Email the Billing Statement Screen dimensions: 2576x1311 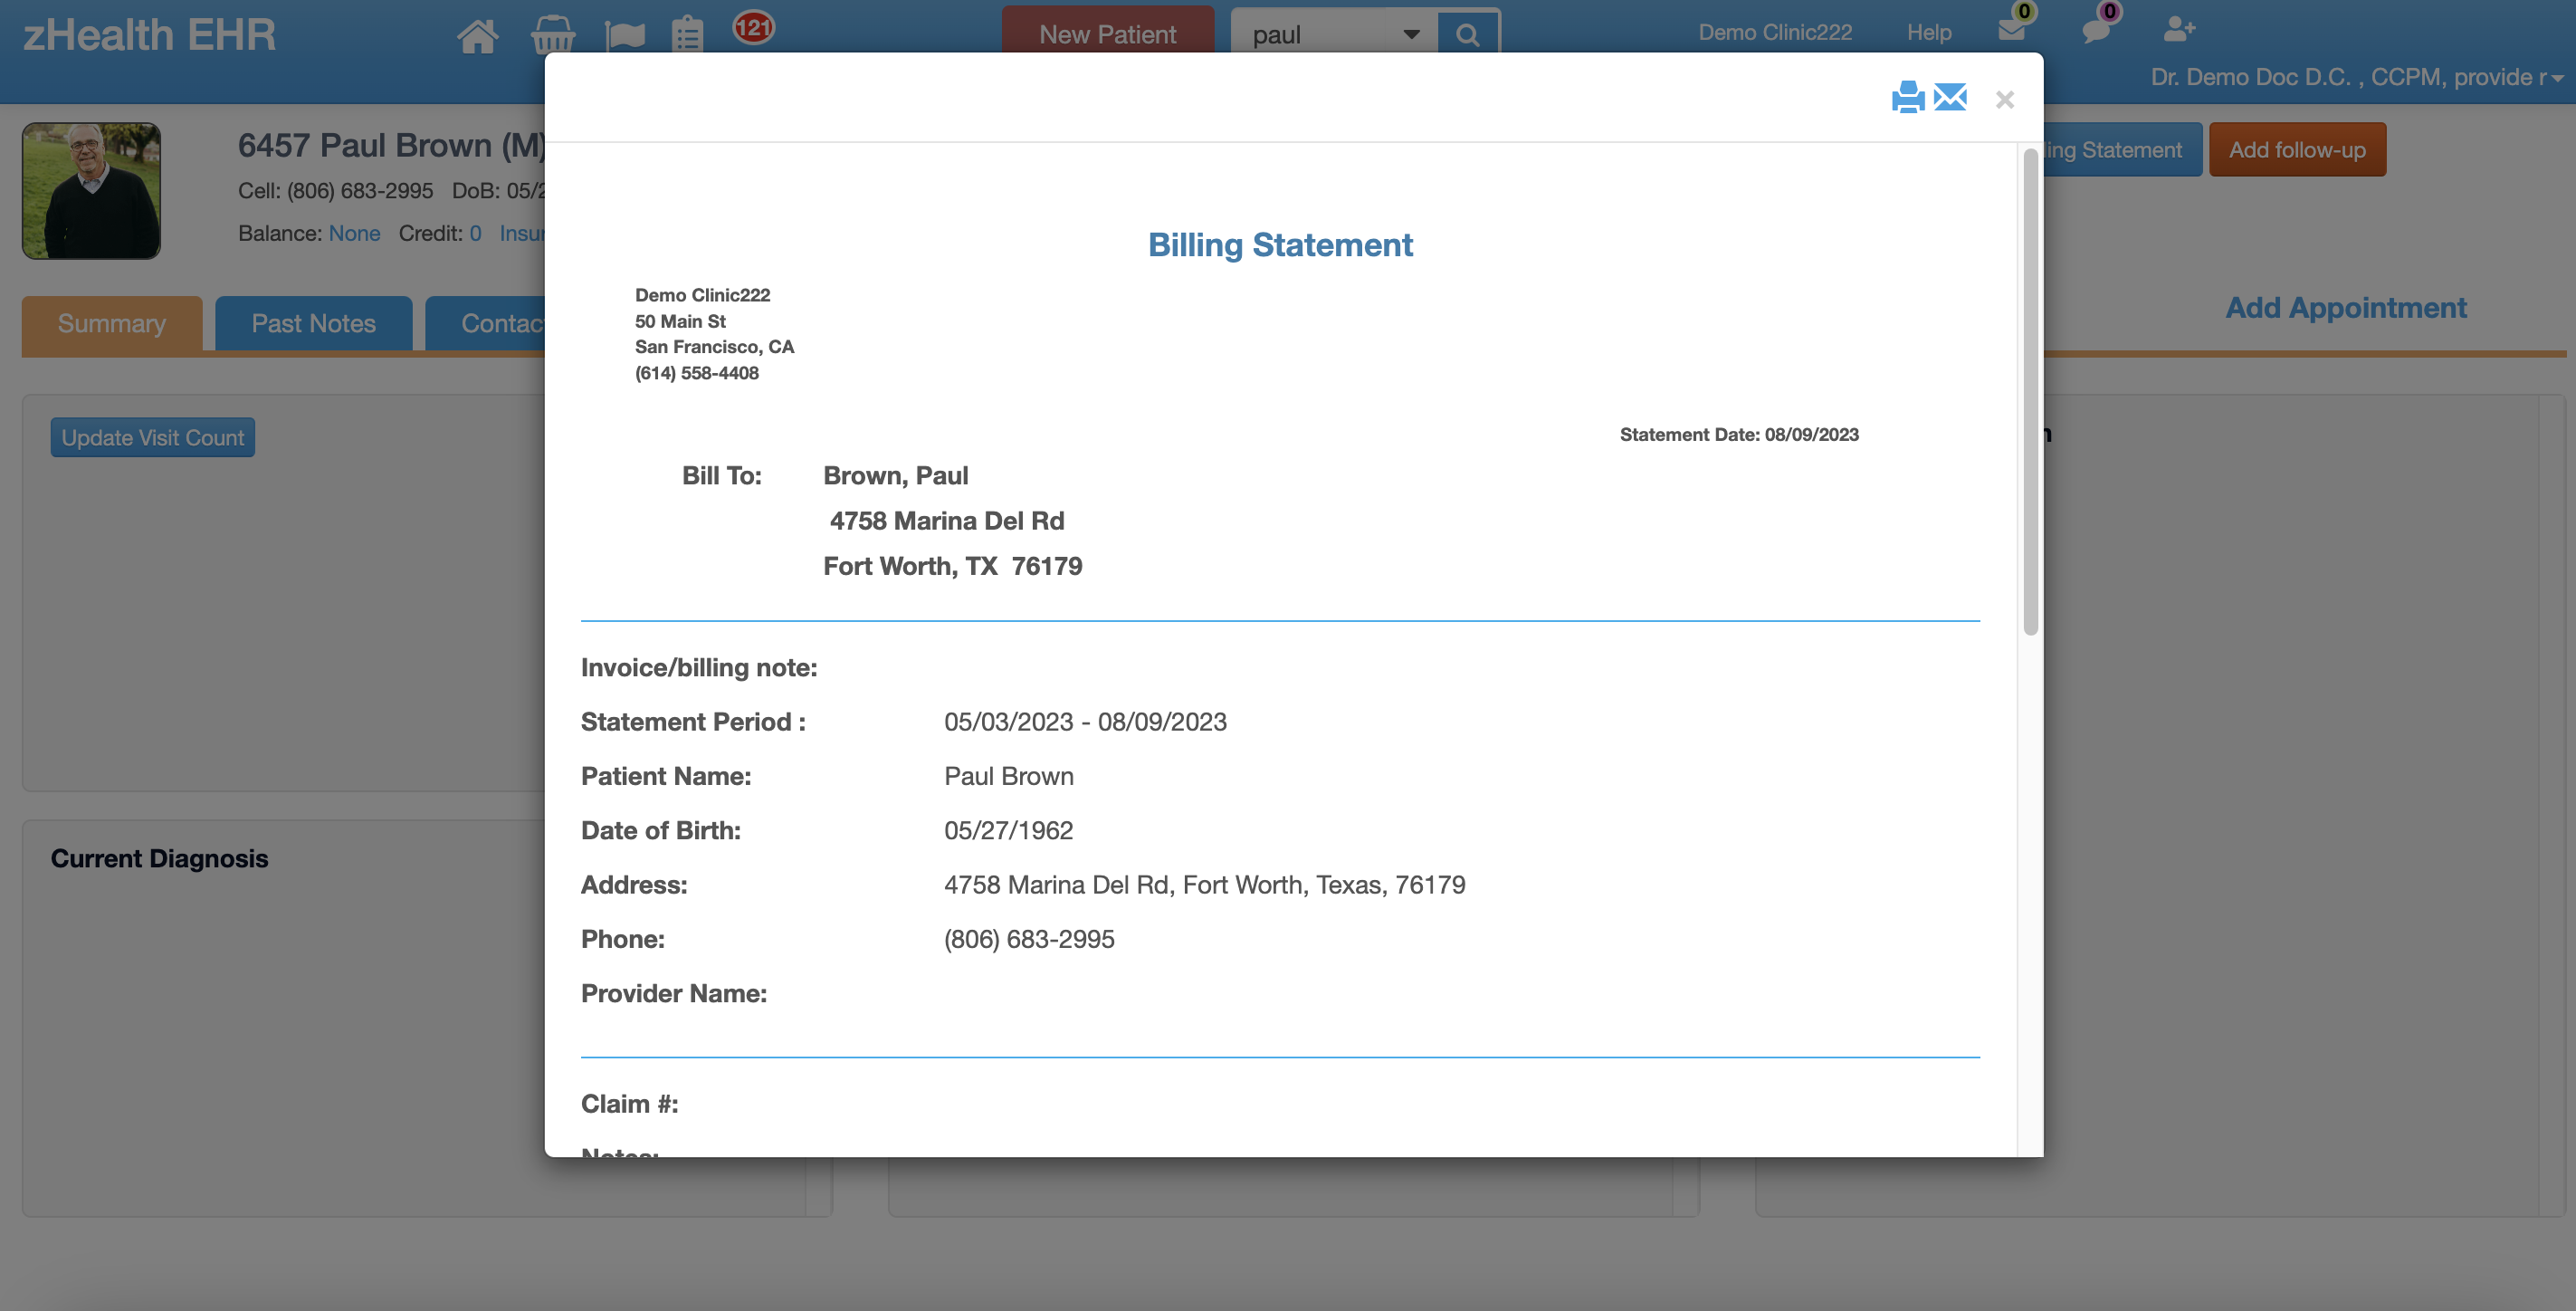1950,98
